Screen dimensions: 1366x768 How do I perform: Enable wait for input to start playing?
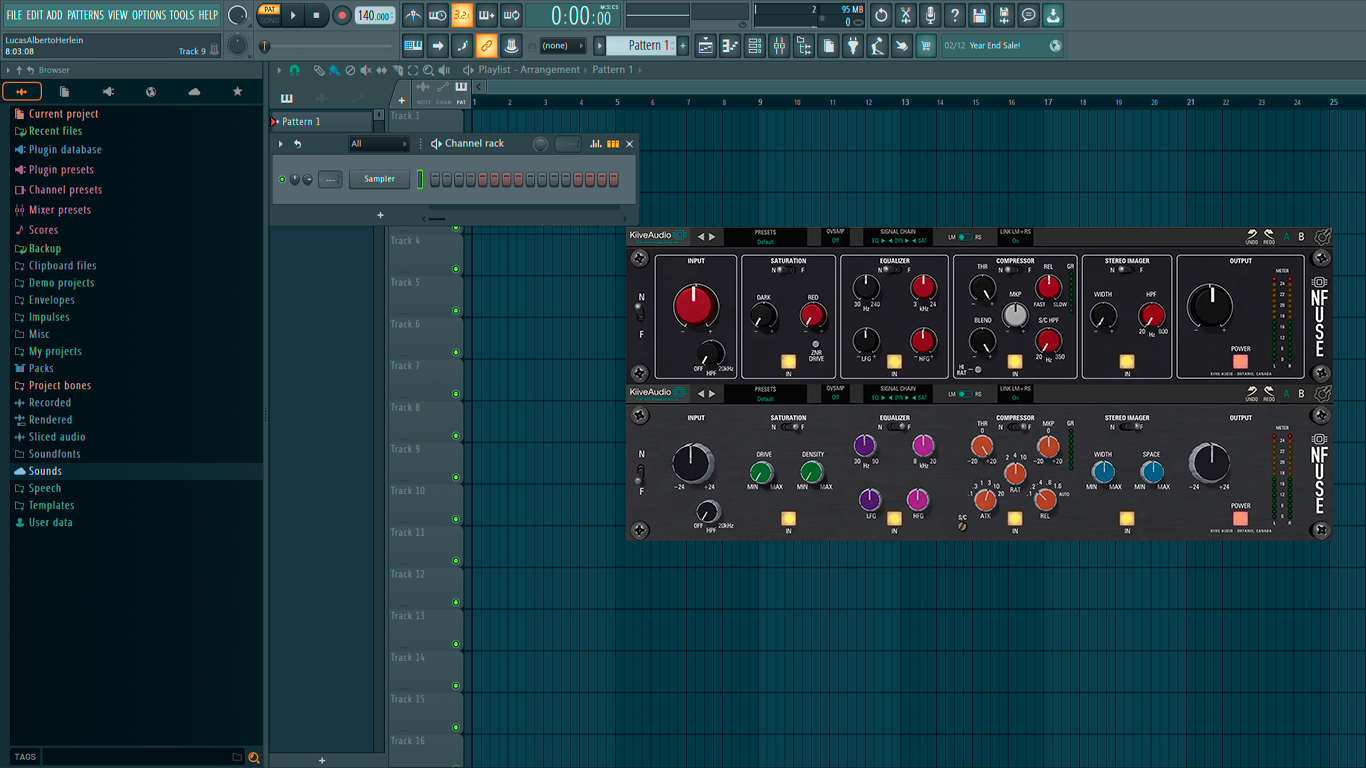(x=437, y=16)
